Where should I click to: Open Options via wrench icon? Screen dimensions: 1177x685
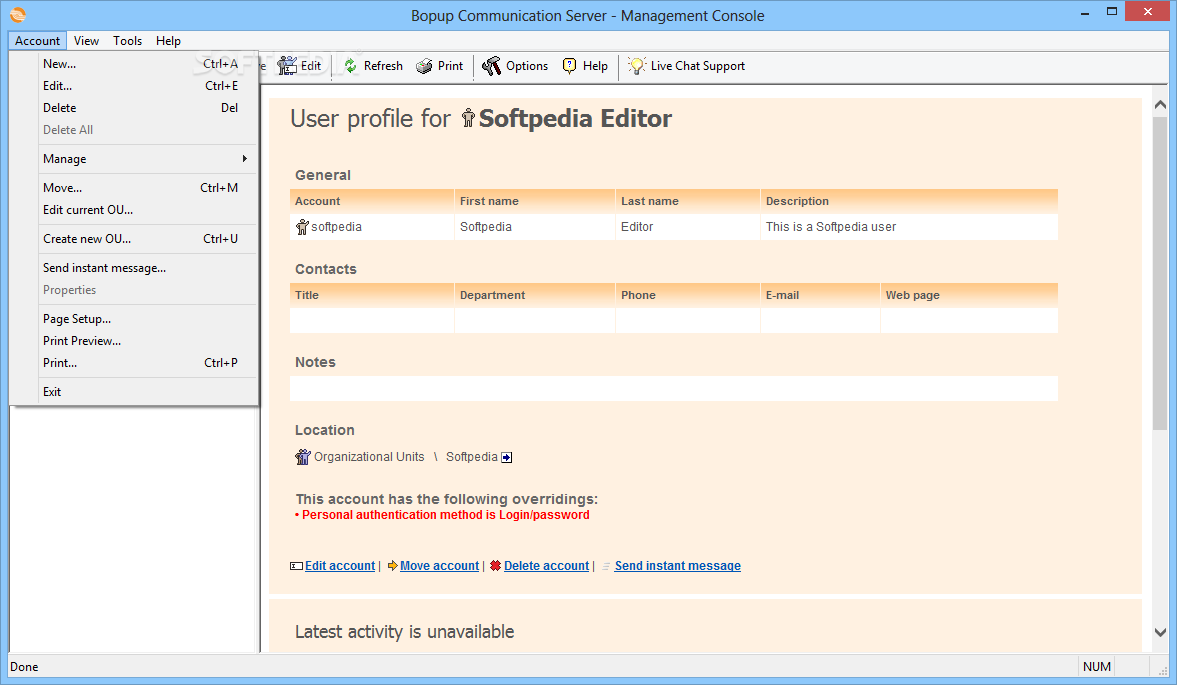(491, 66)
